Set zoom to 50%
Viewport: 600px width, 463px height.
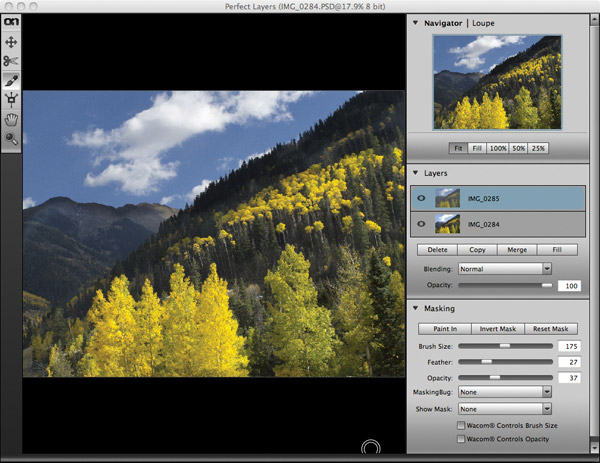[x=518, y=148]
